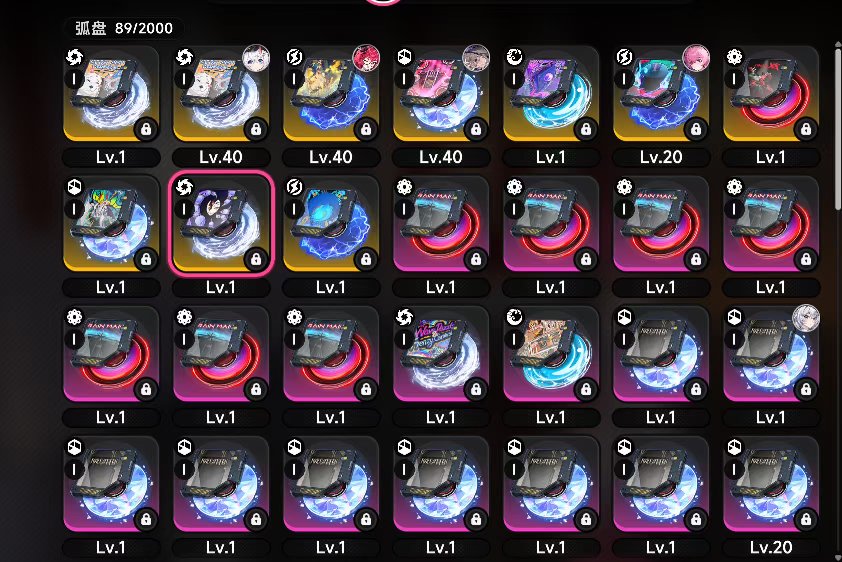Toggle the lock on the top-row Lv.20 disc
This screenshot has height=562, width=842.
[695, 129]
